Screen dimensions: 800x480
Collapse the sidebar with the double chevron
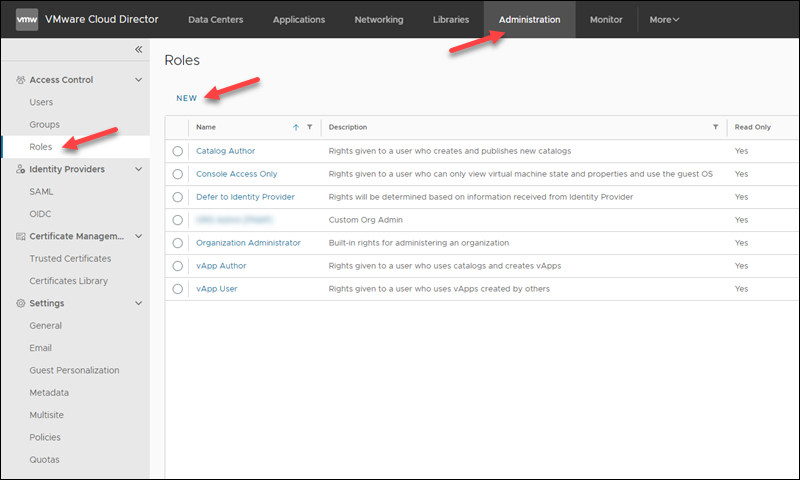[x=138, y=49]
